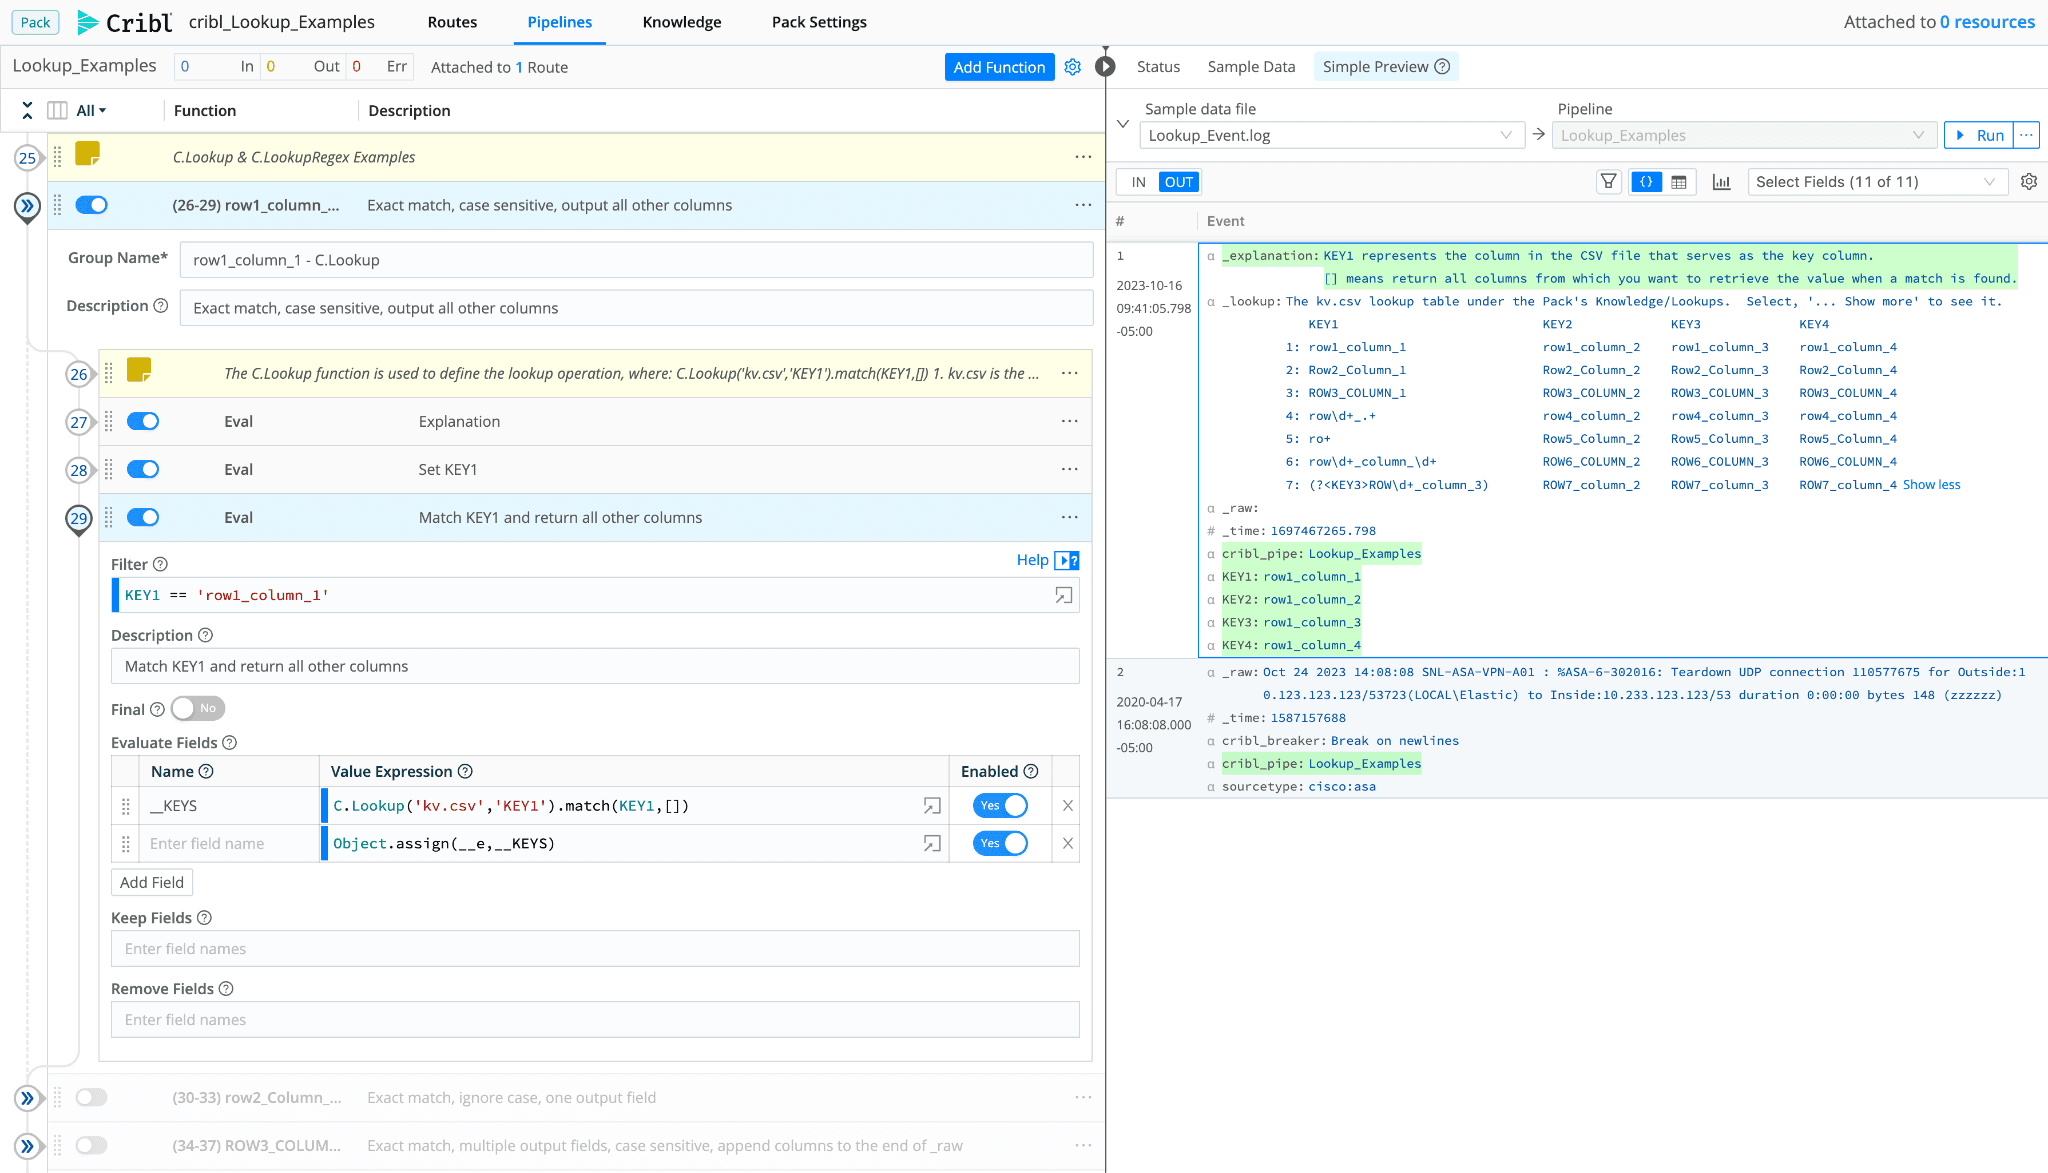This screenshot has width=2048, height=1173.
Task: Click the Keep Fields input box
Action: [x=595, y=949]
